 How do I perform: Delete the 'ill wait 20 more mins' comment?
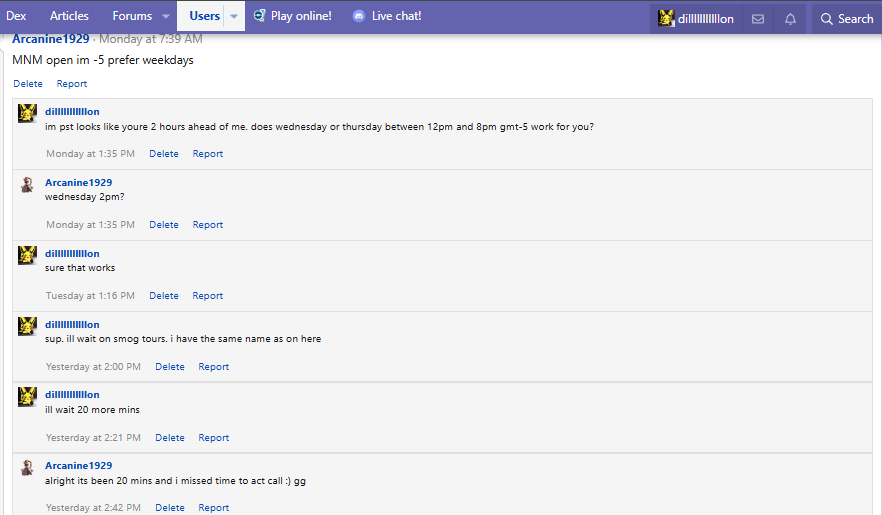tap(170, 437)
